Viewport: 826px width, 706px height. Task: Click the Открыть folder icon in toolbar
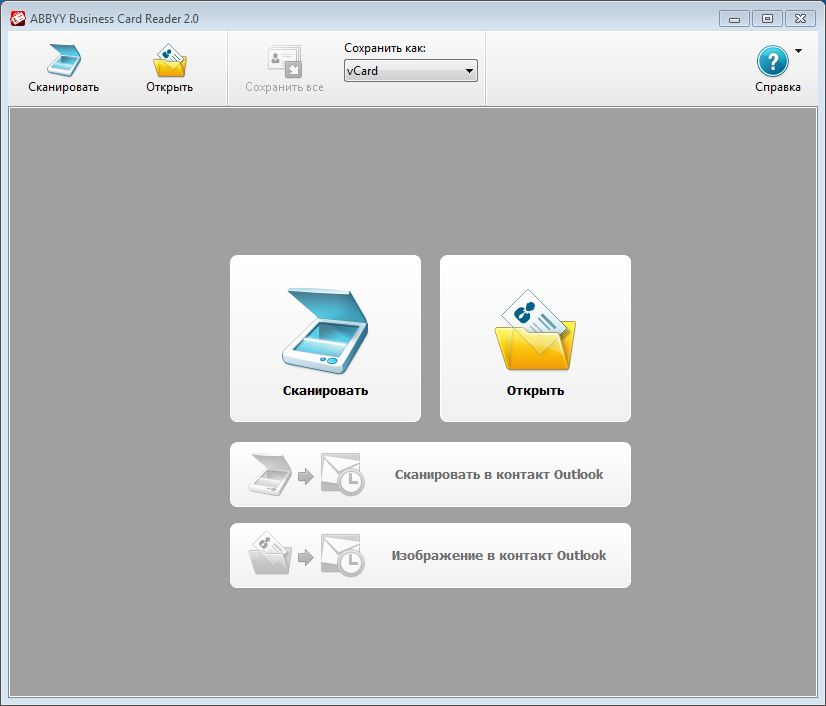tap(170, 61)
